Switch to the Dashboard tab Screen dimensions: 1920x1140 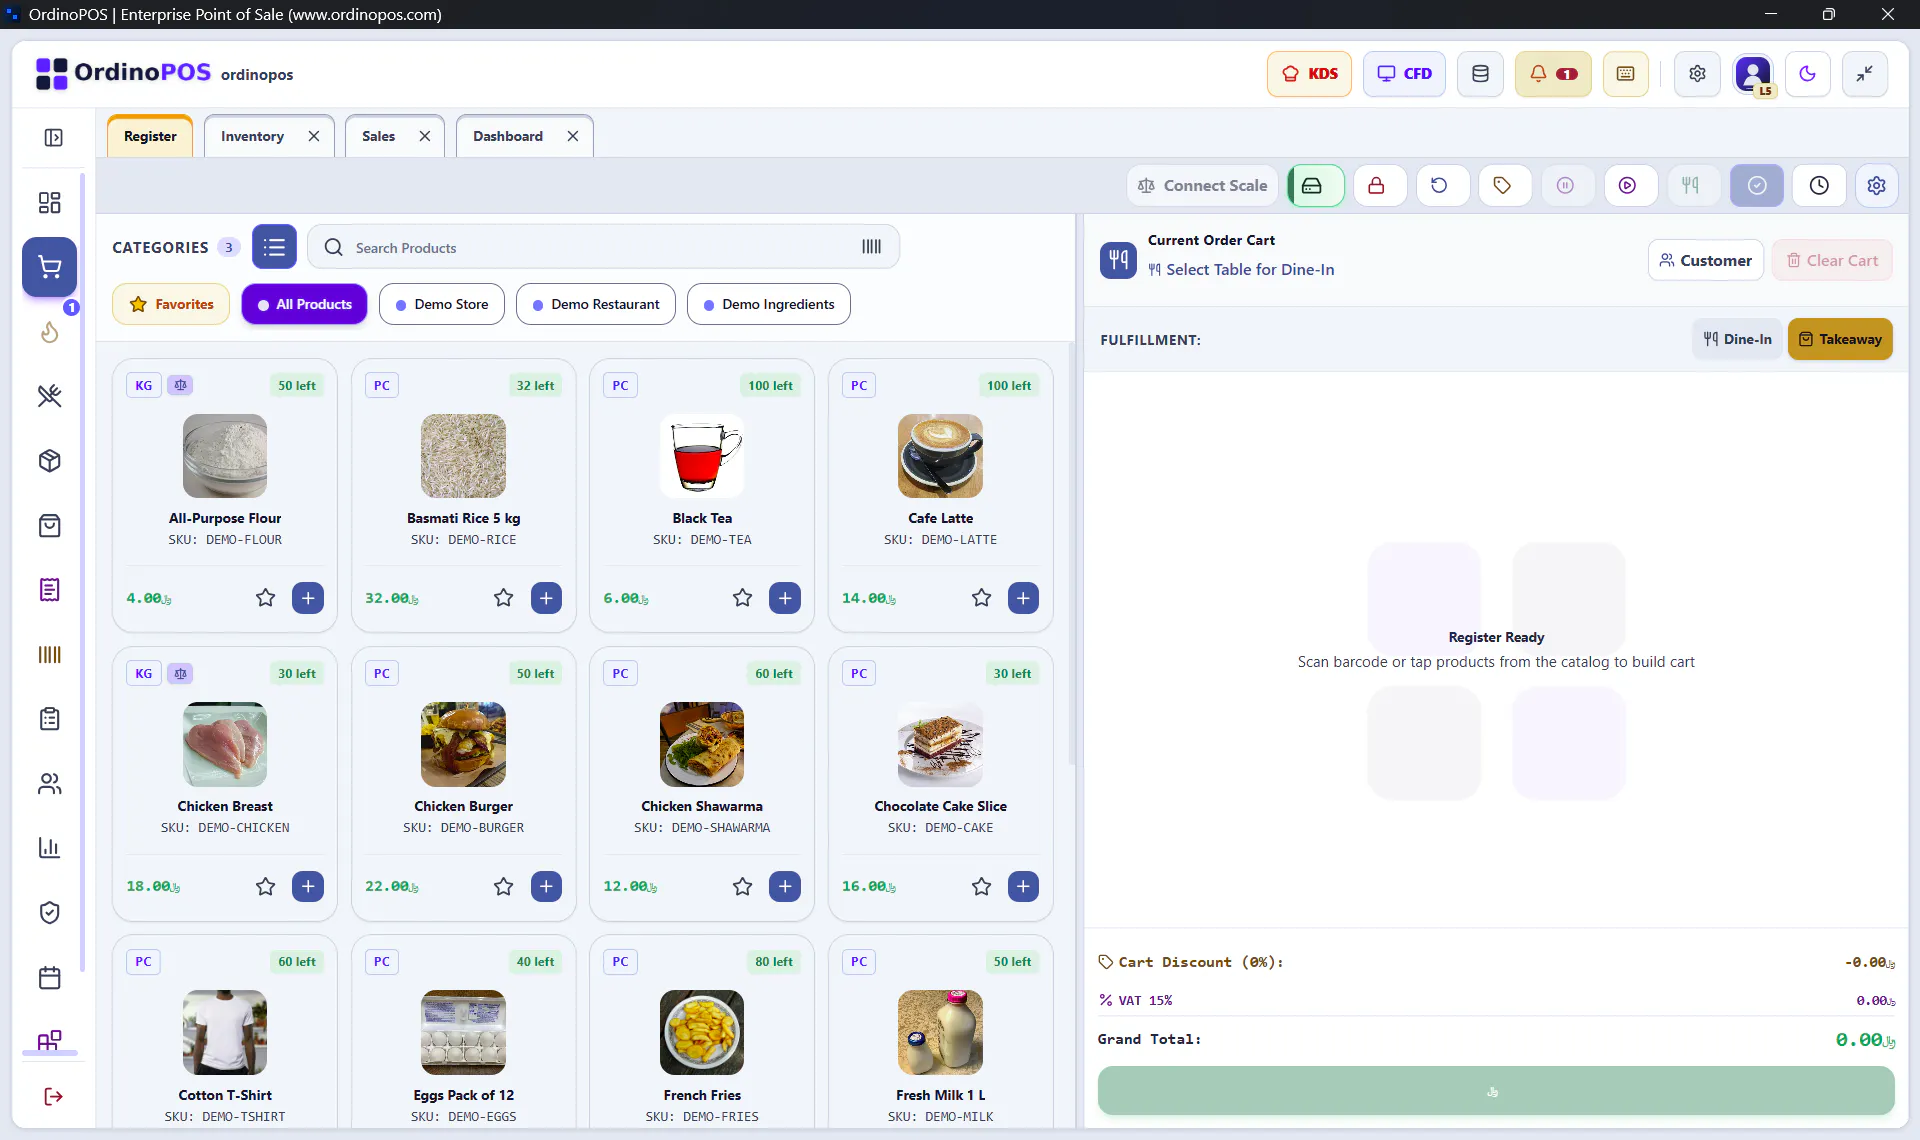coord(508,137)
